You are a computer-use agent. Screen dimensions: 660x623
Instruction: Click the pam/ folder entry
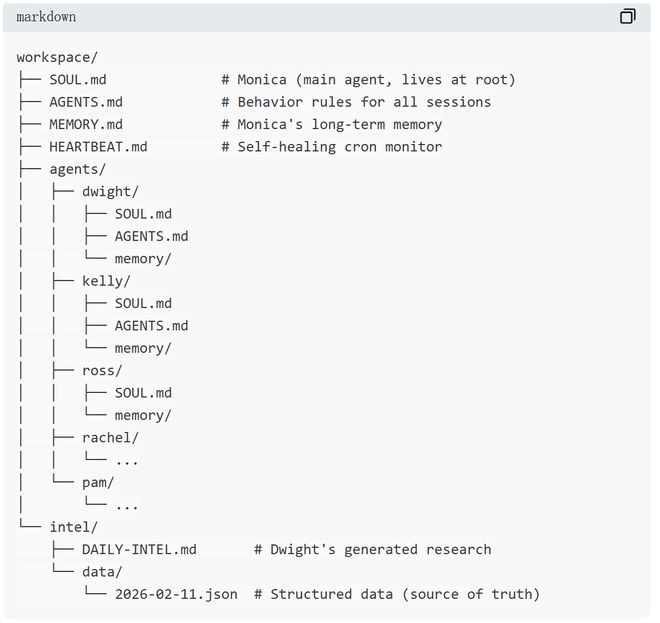(98, 482)
